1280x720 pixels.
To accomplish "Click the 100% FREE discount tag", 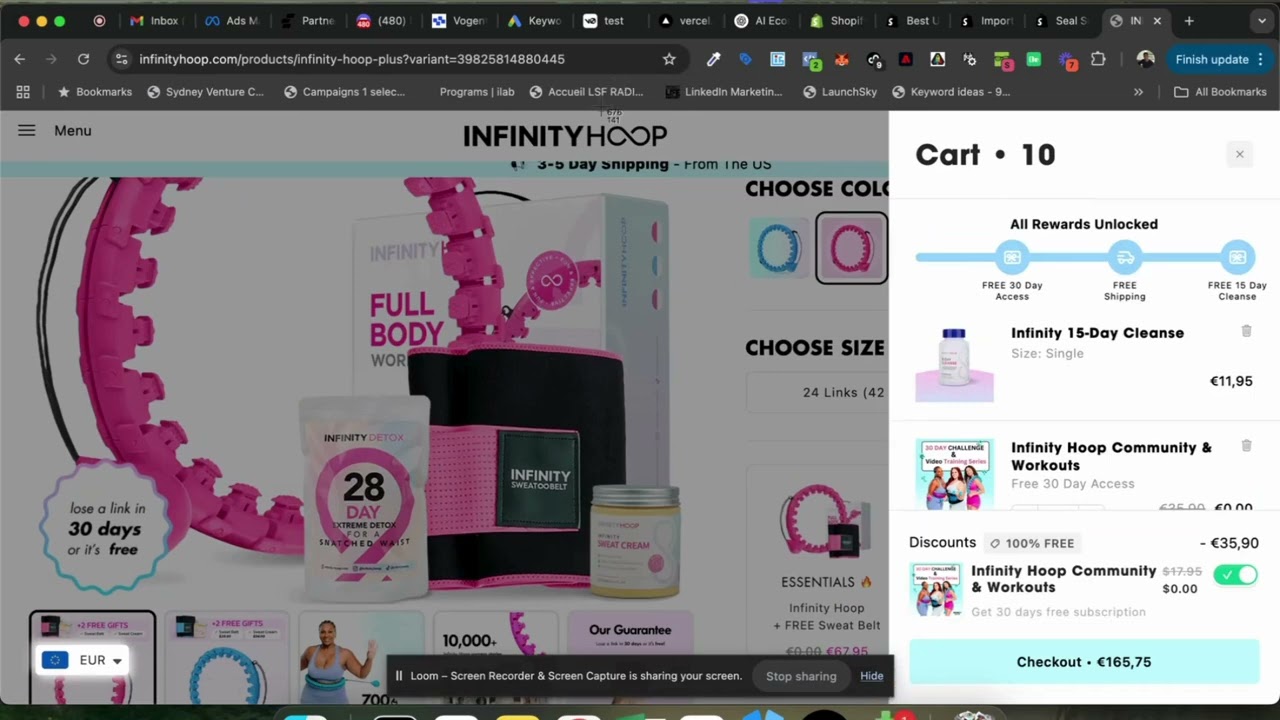I will 1032,543.
